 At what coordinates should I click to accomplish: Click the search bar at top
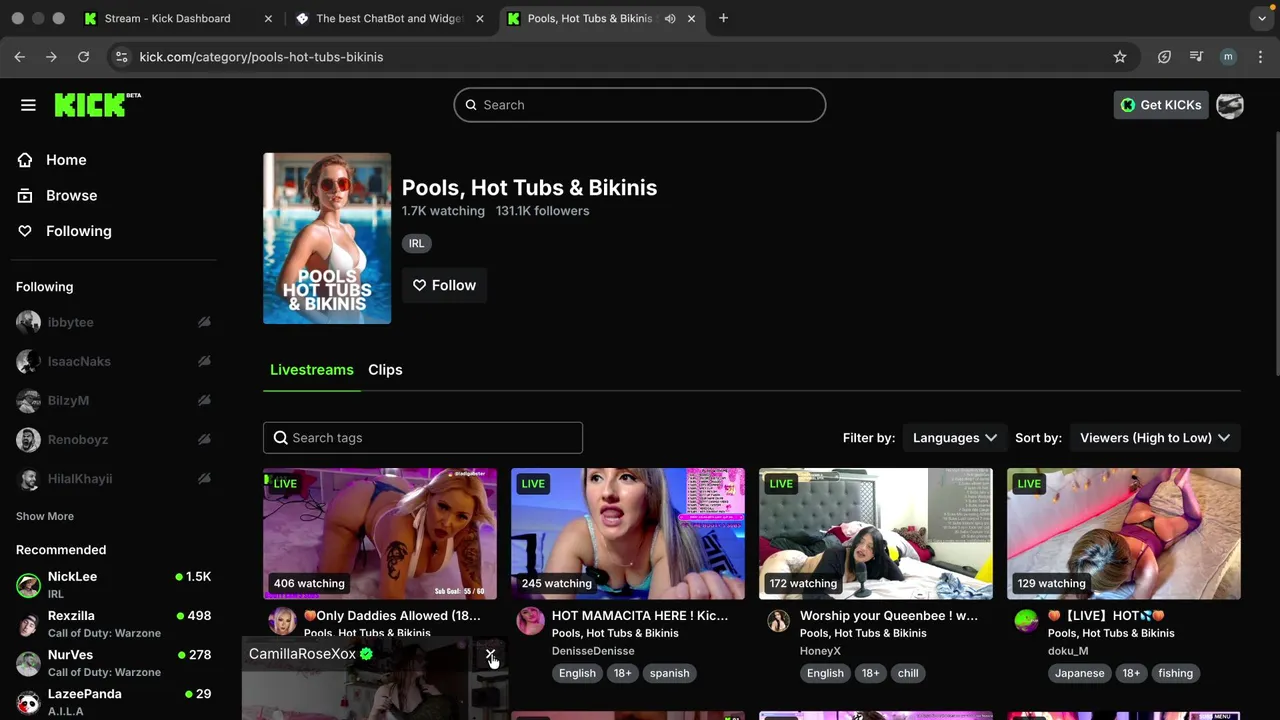tap(640, 105)
